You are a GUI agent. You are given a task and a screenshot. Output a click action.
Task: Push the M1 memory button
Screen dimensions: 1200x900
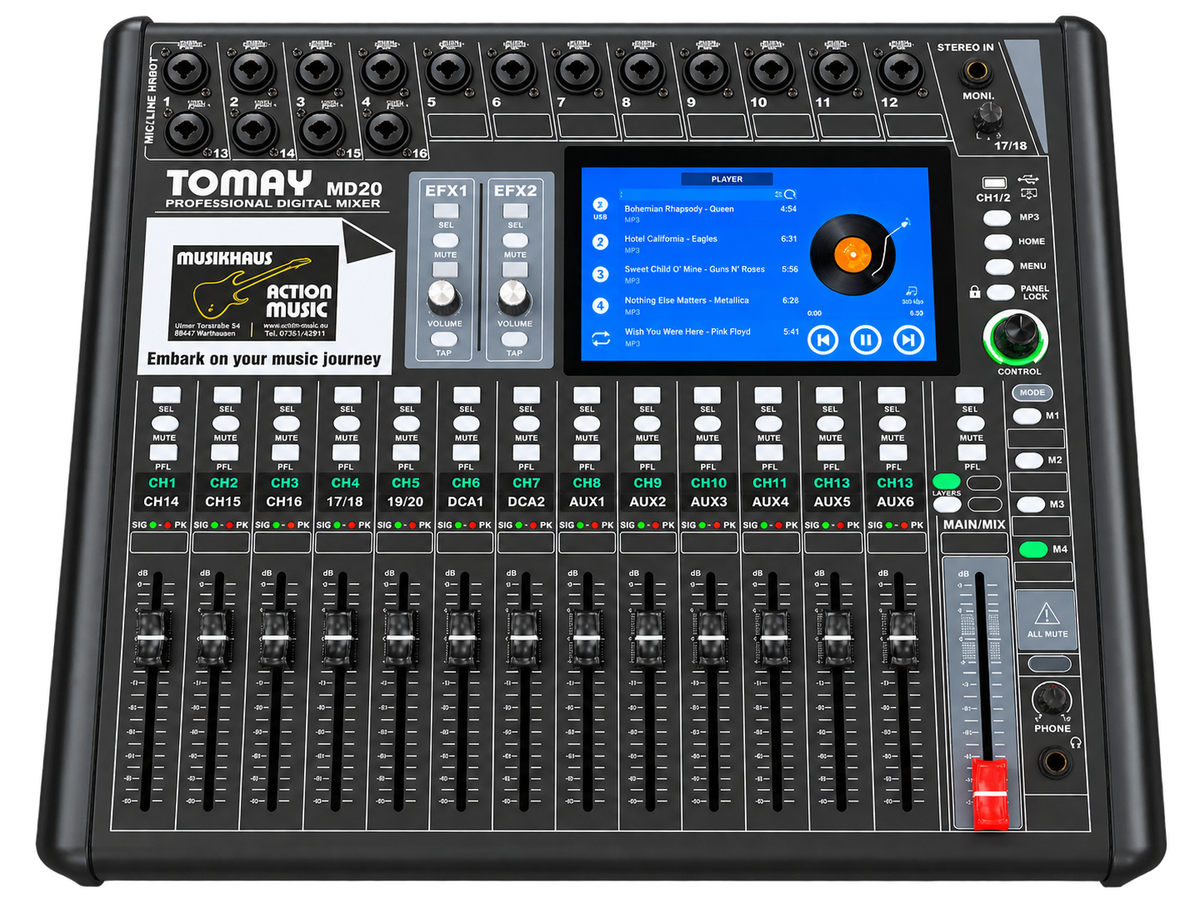pyautogui.click(x=1027, y=415)
